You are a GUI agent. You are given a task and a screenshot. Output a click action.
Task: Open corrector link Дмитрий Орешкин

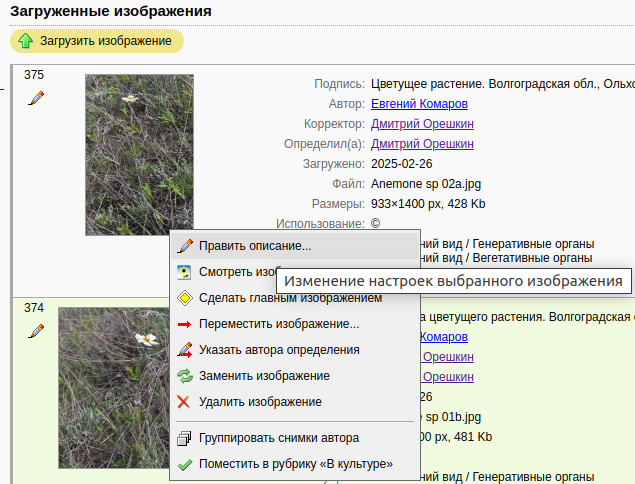click(x=422, y=124)
